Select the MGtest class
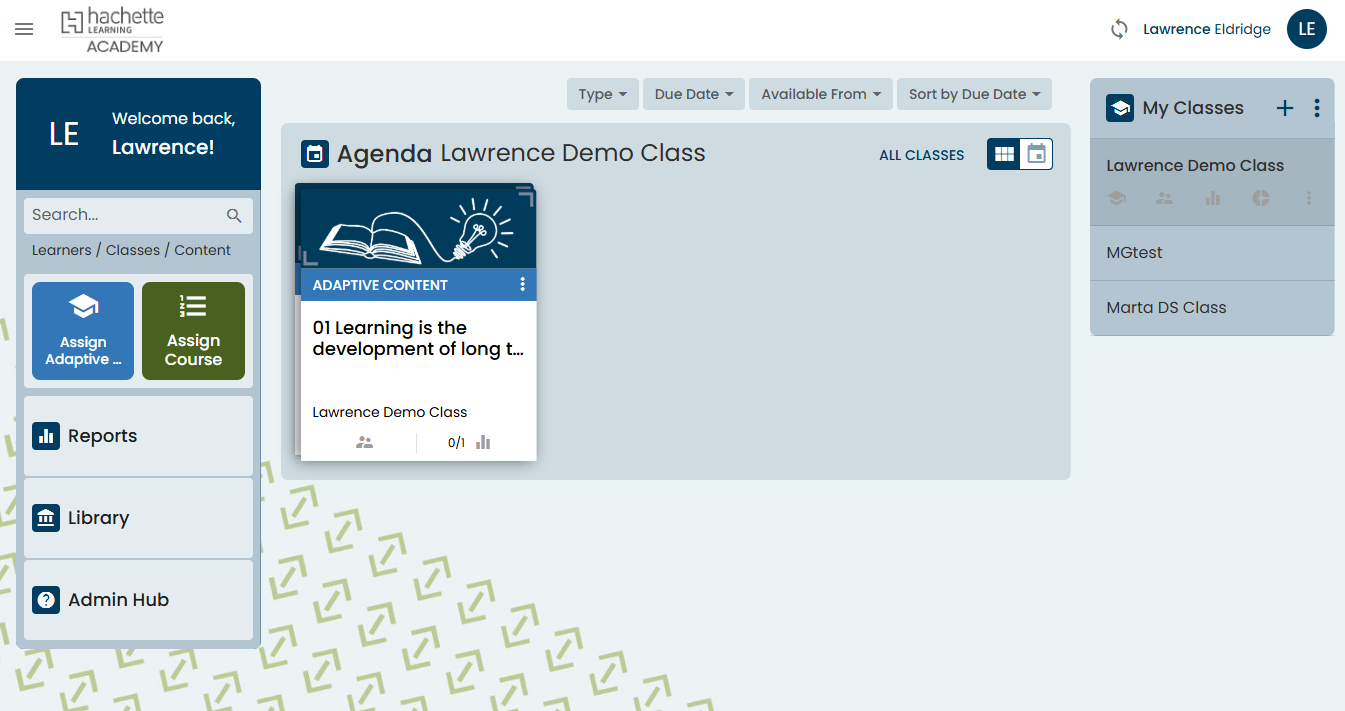The width and height of the screenshot is (1345, 711). (1212, 253)
